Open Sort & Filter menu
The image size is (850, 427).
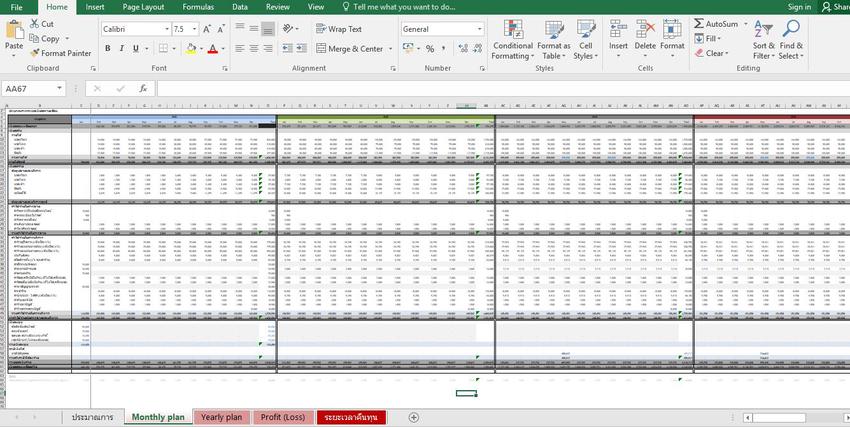point(763,40)
